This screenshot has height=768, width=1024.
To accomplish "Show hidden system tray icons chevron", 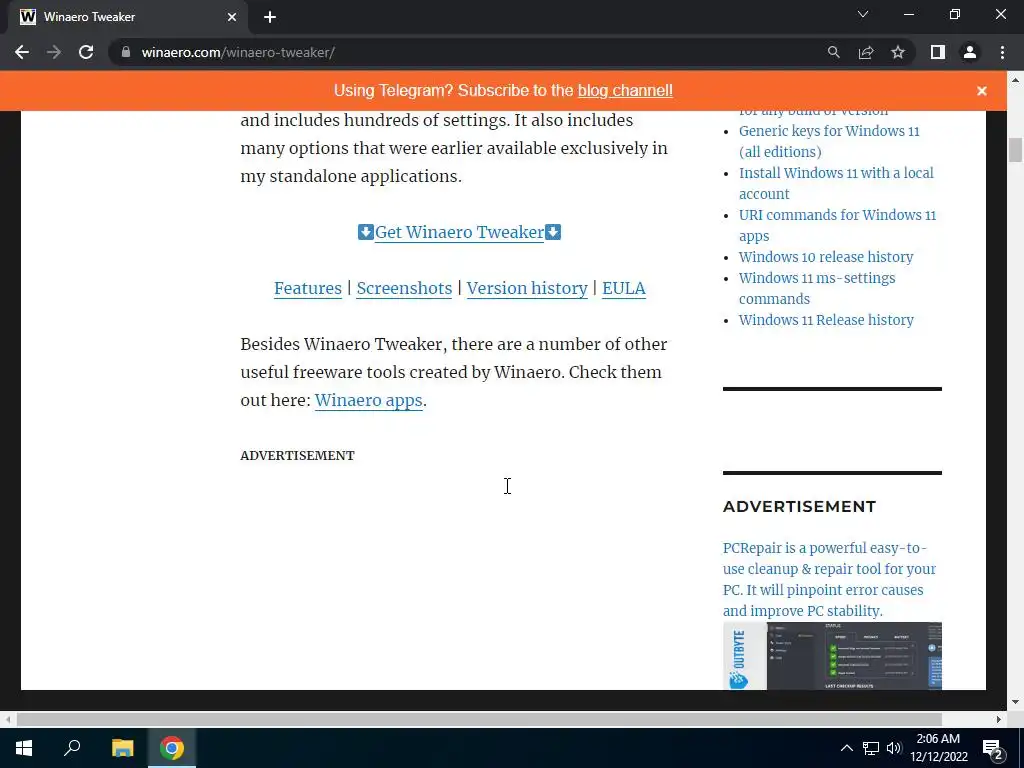I will pyautogui.click(x=846, y=748).
